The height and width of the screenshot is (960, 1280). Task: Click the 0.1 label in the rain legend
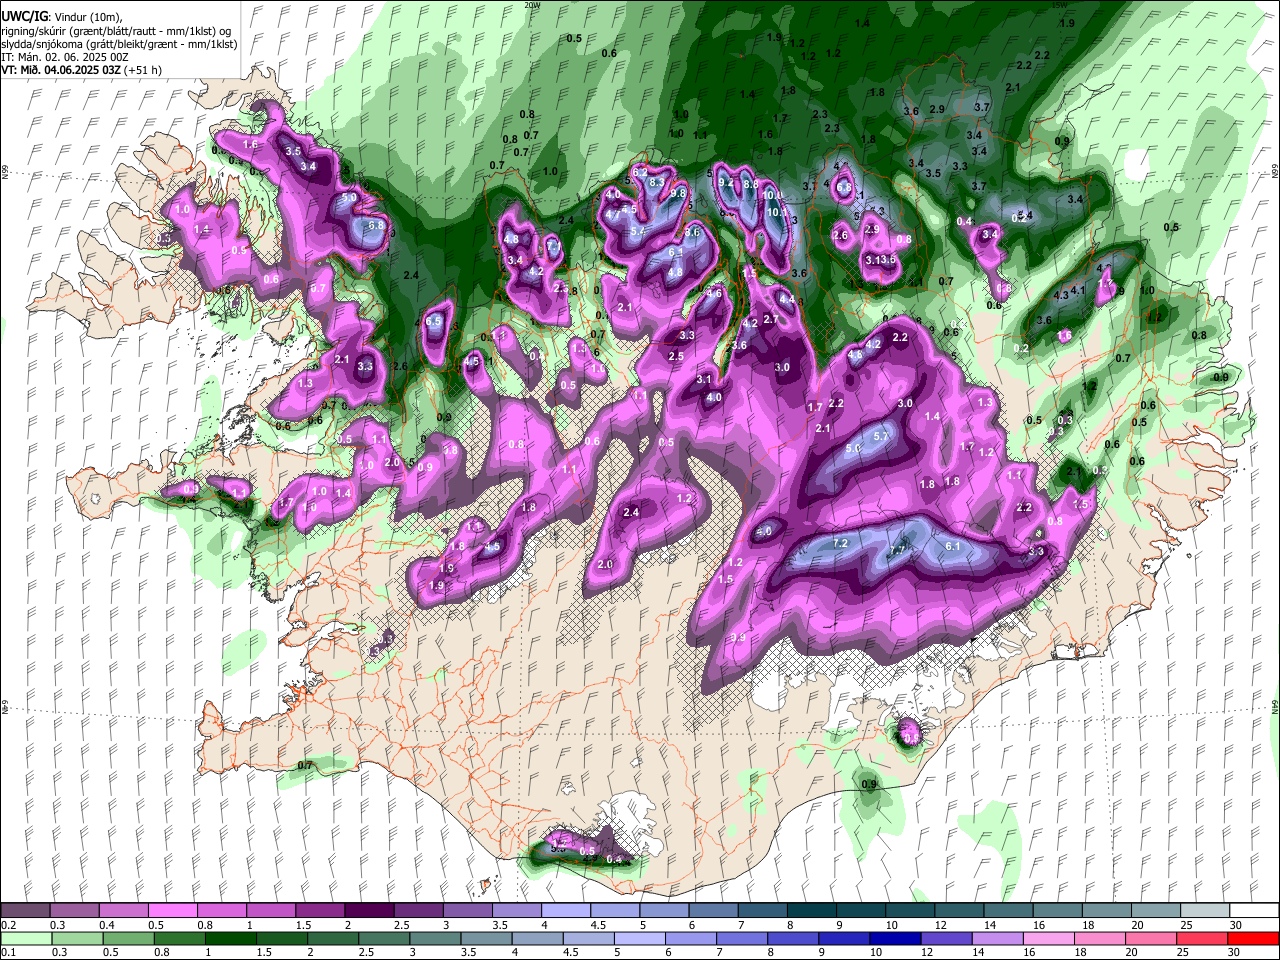(8, 952)
